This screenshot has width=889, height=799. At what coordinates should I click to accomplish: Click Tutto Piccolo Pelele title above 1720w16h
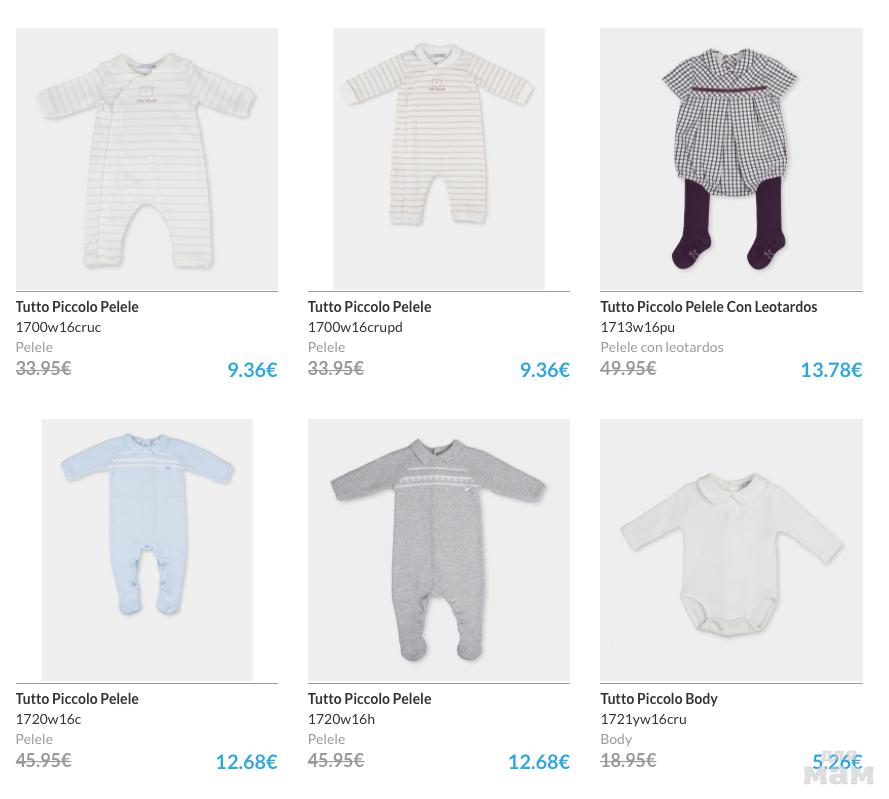(369, 699)
